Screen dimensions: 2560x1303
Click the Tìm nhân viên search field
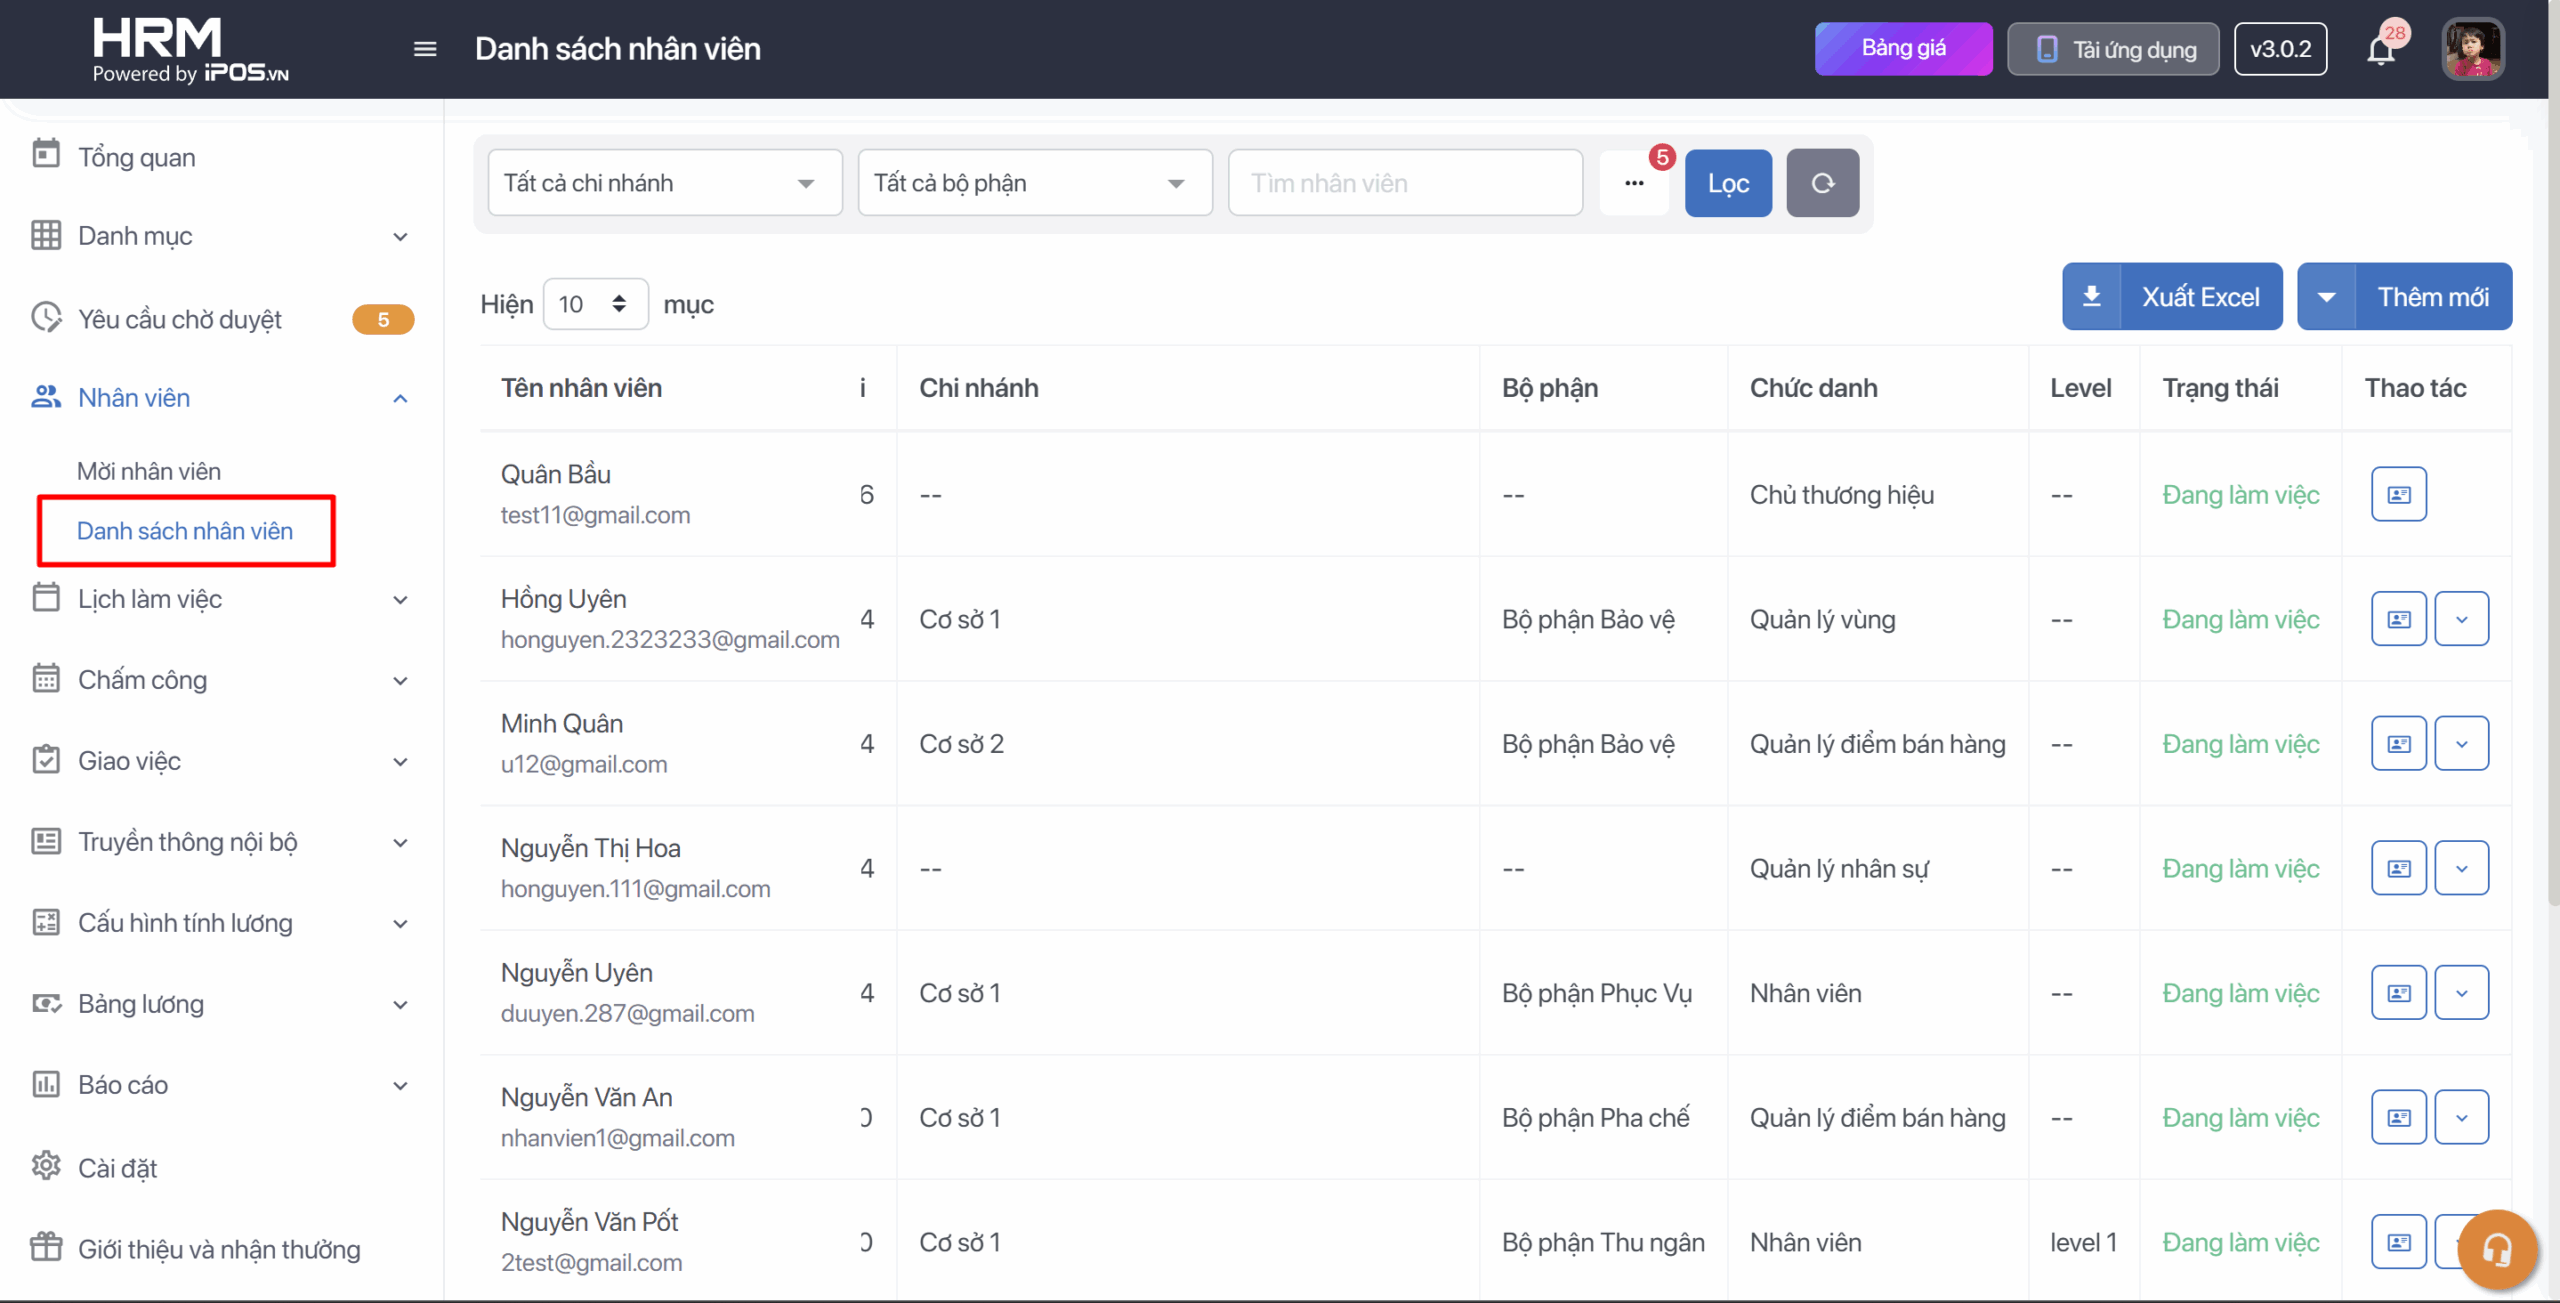click(x=1404, y=183)
